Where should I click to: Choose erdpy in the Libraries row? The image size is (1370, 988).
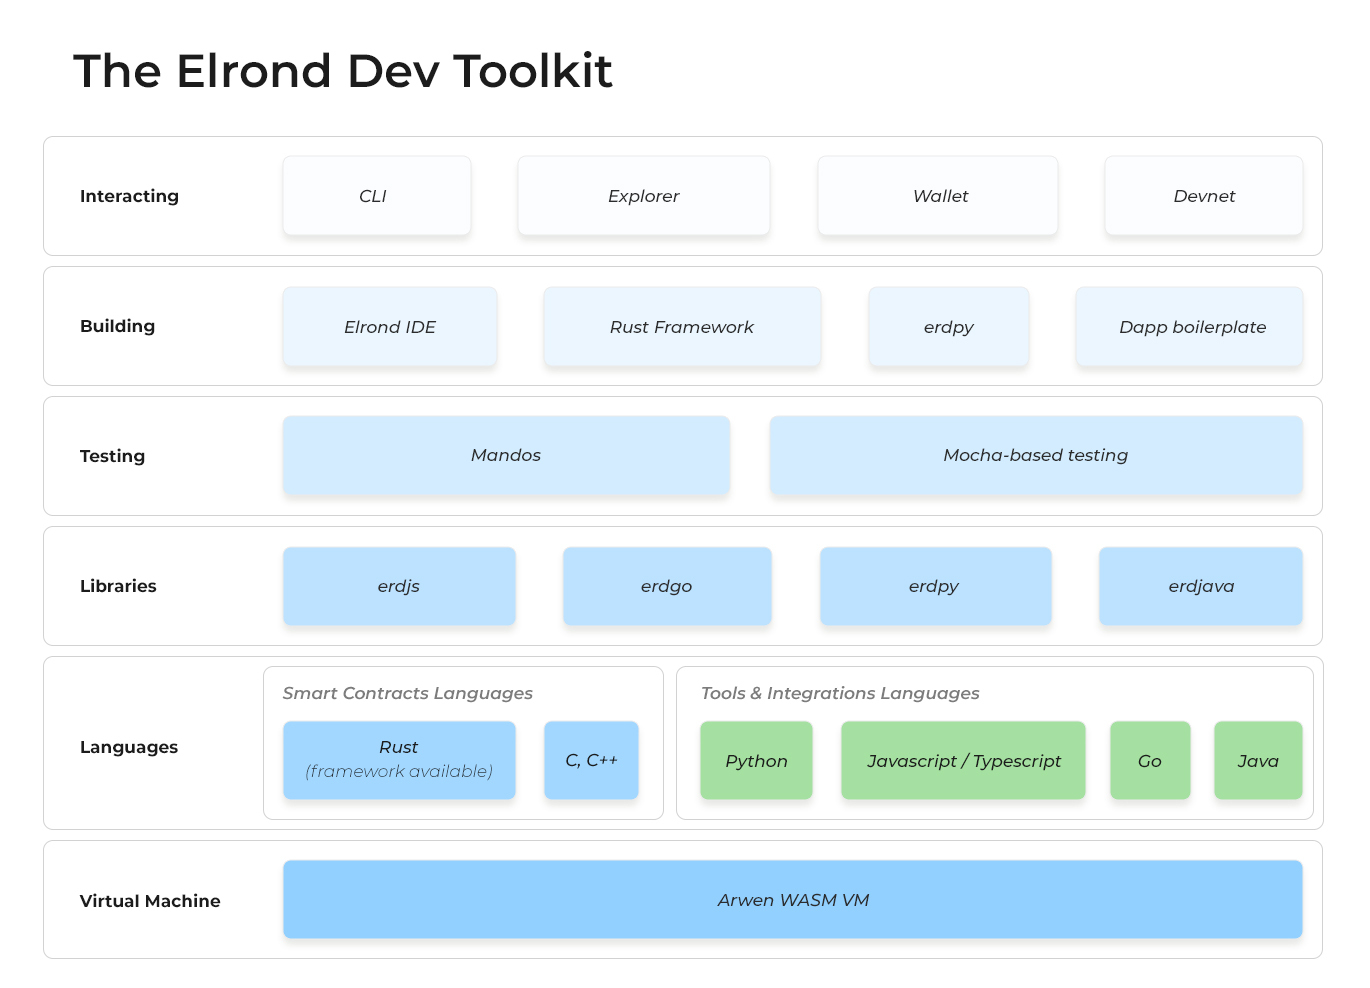[935, 586]
